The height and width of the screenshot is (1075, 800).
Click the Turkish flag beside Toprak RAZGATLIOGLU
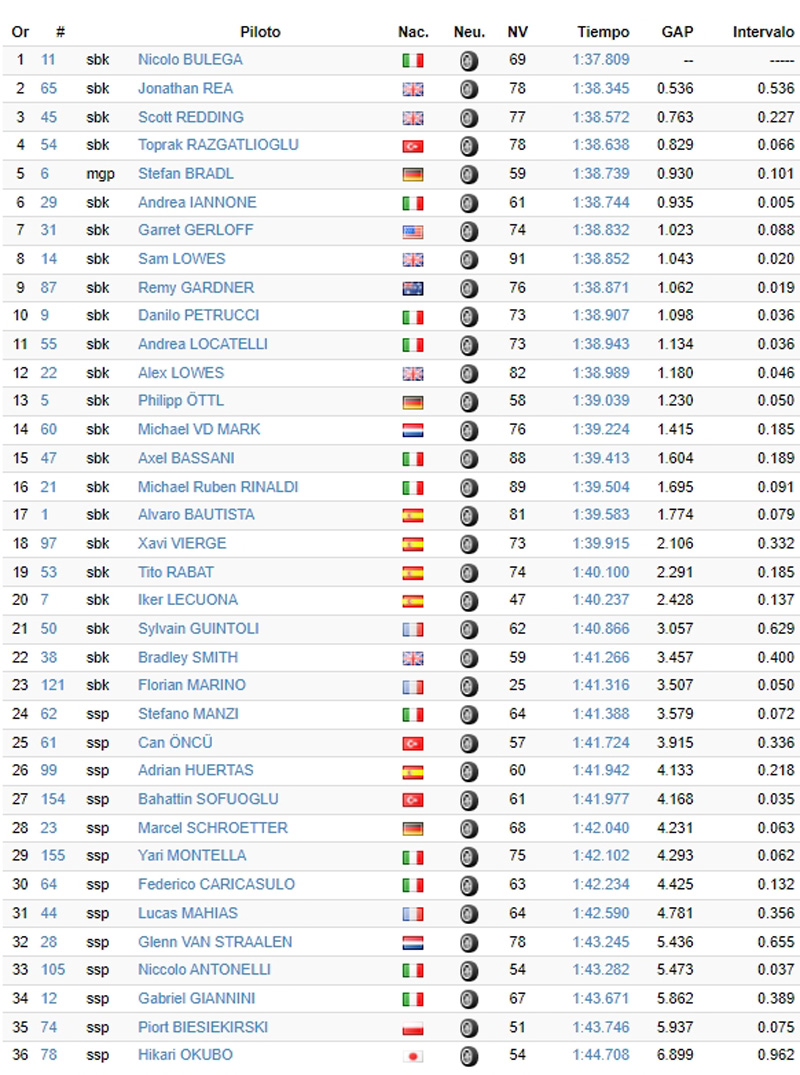[x=412, y=146]
